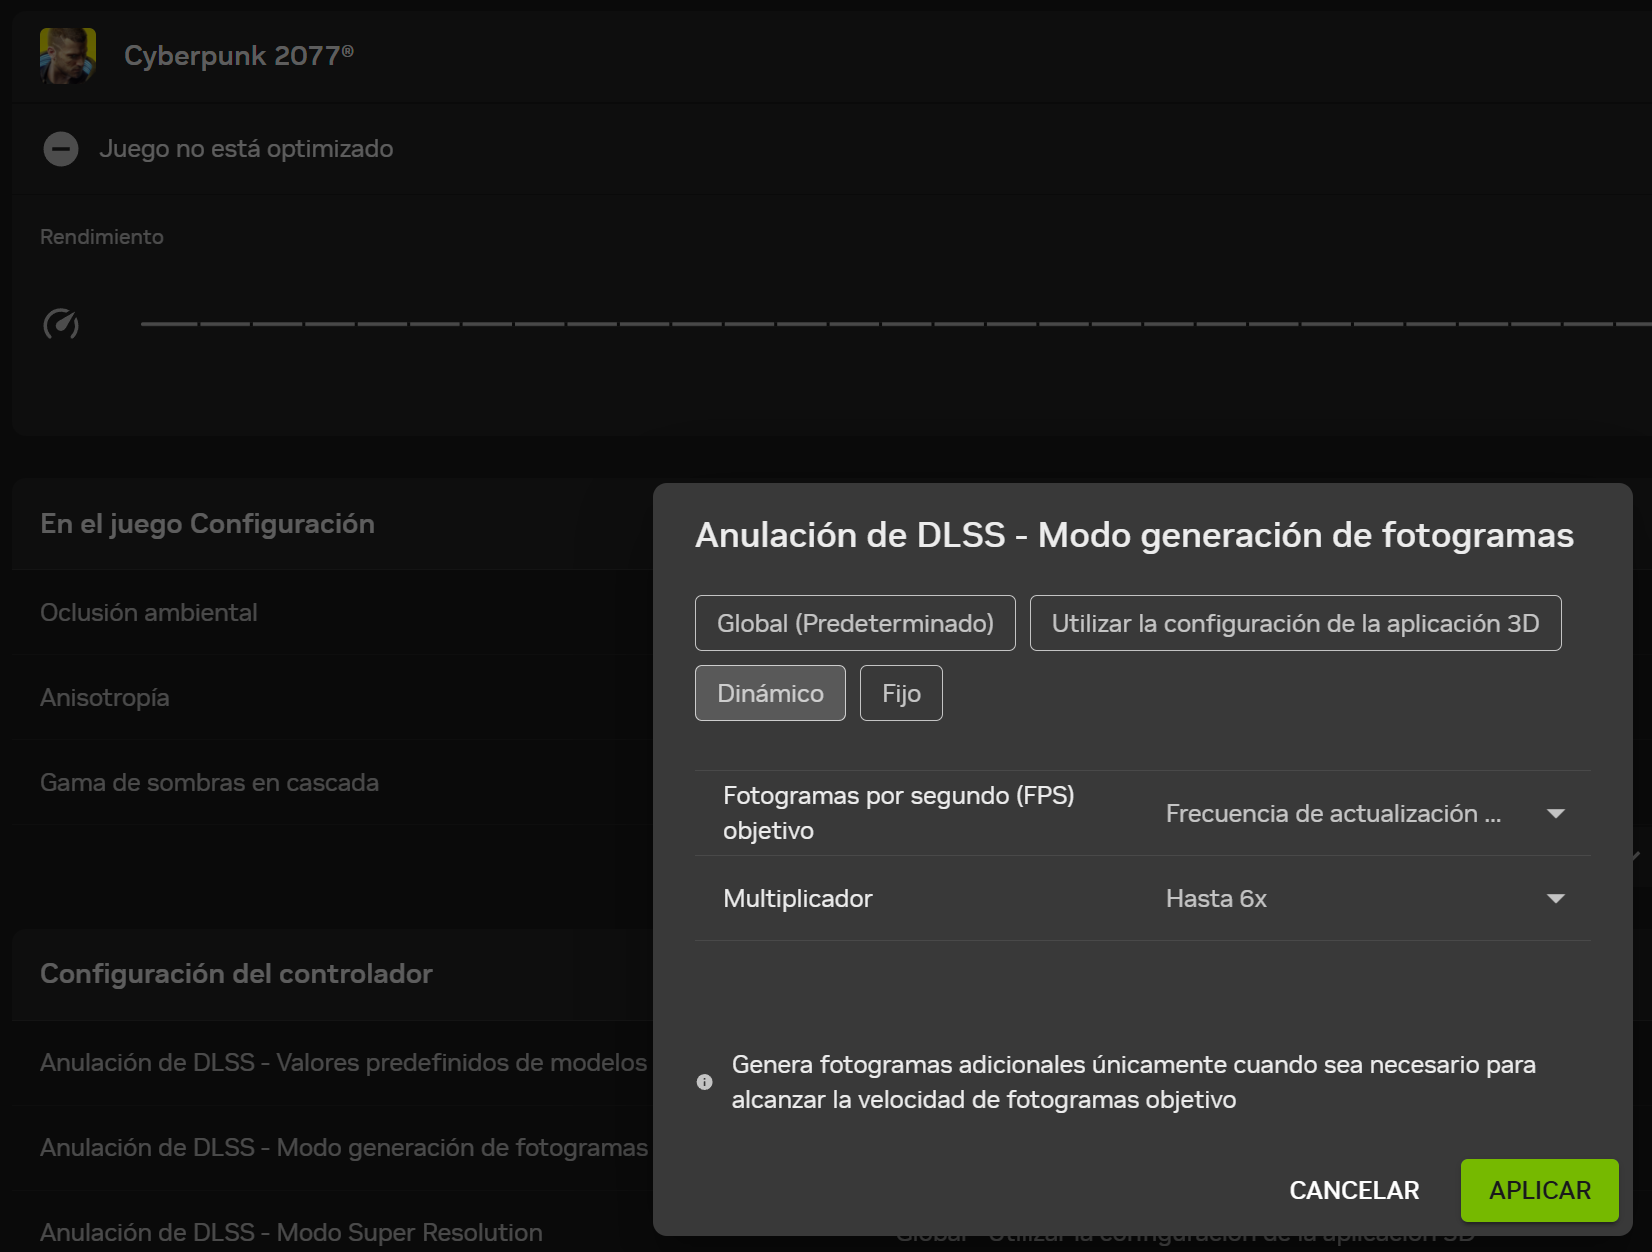Click the Multiplicador label in the dialog
This screenshot has width=1652, height=1252.
[x=798, y=899]
